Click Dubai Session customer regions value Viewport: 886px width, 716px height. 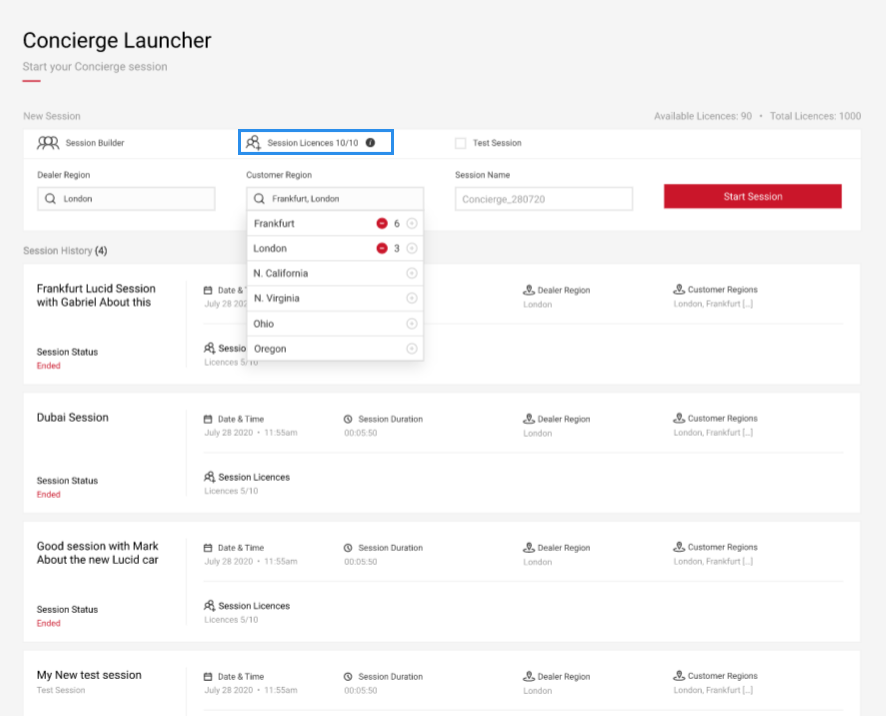pyautogui.click(x=713, y=433)
